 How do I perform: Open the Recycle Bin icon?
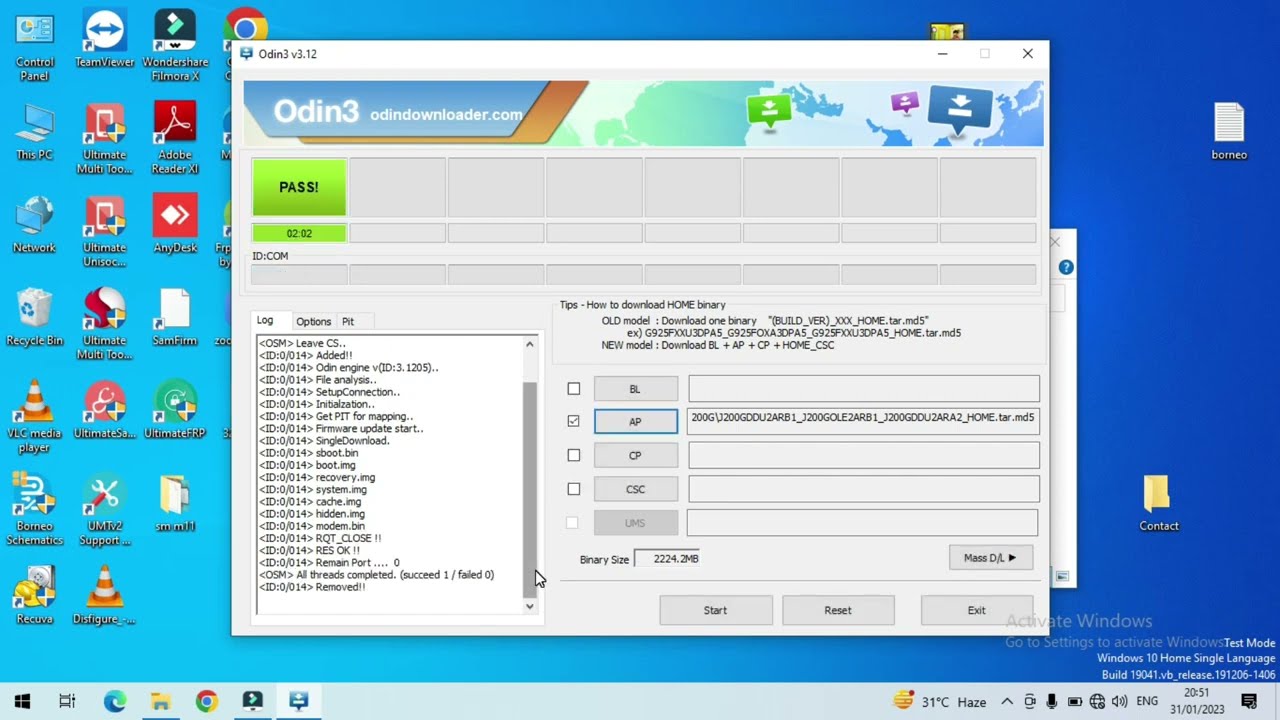pyautogui.click(x=34, y=318)
